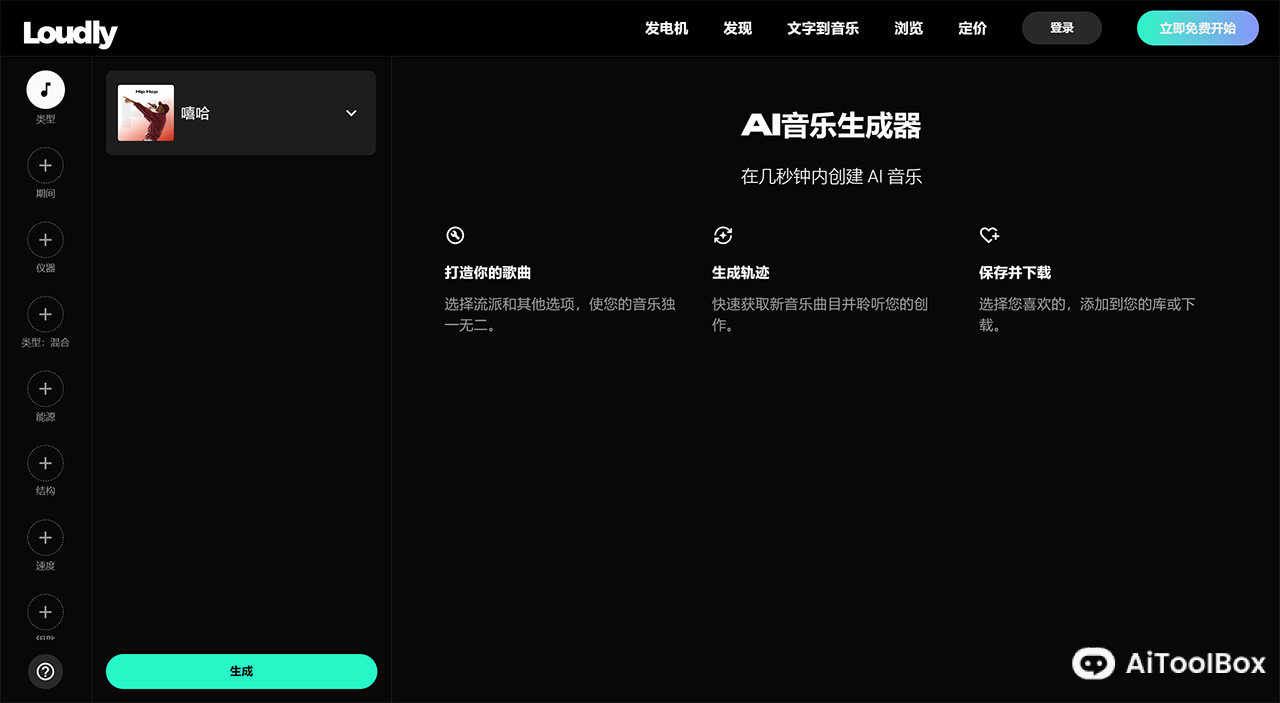Open the 类型: 混合 plus button
Viewport: 1280px width, 703px height.
[45, 314]
